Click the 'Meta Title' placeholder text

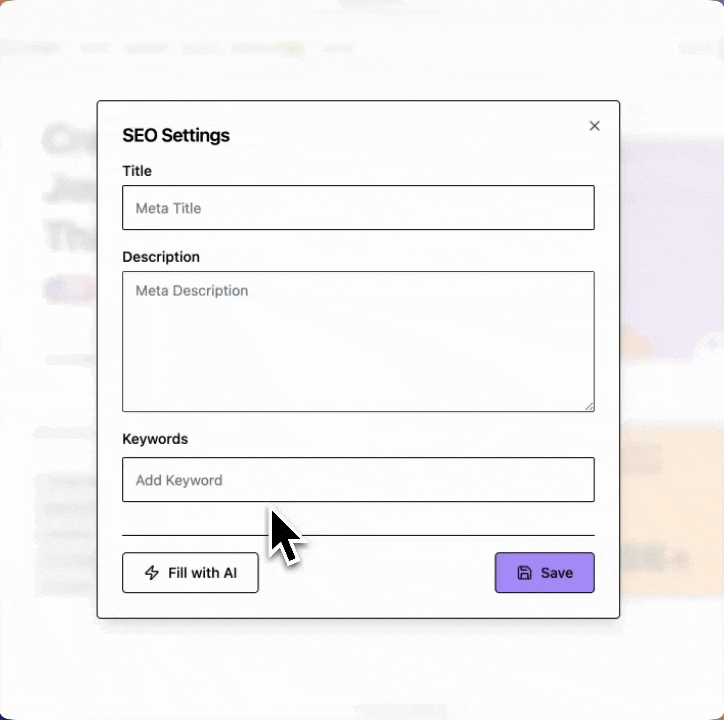point(168,208)
